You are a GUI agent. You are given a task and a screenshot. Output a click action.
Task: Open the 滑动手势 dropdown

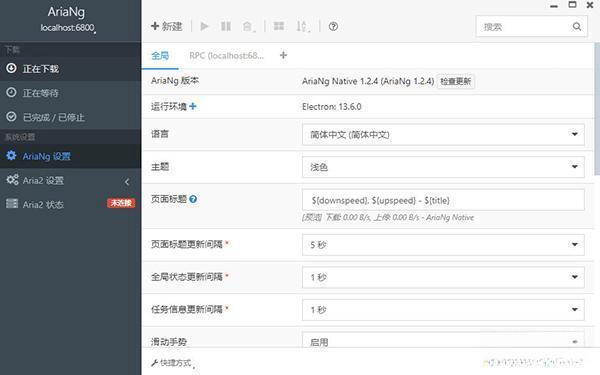443,341
